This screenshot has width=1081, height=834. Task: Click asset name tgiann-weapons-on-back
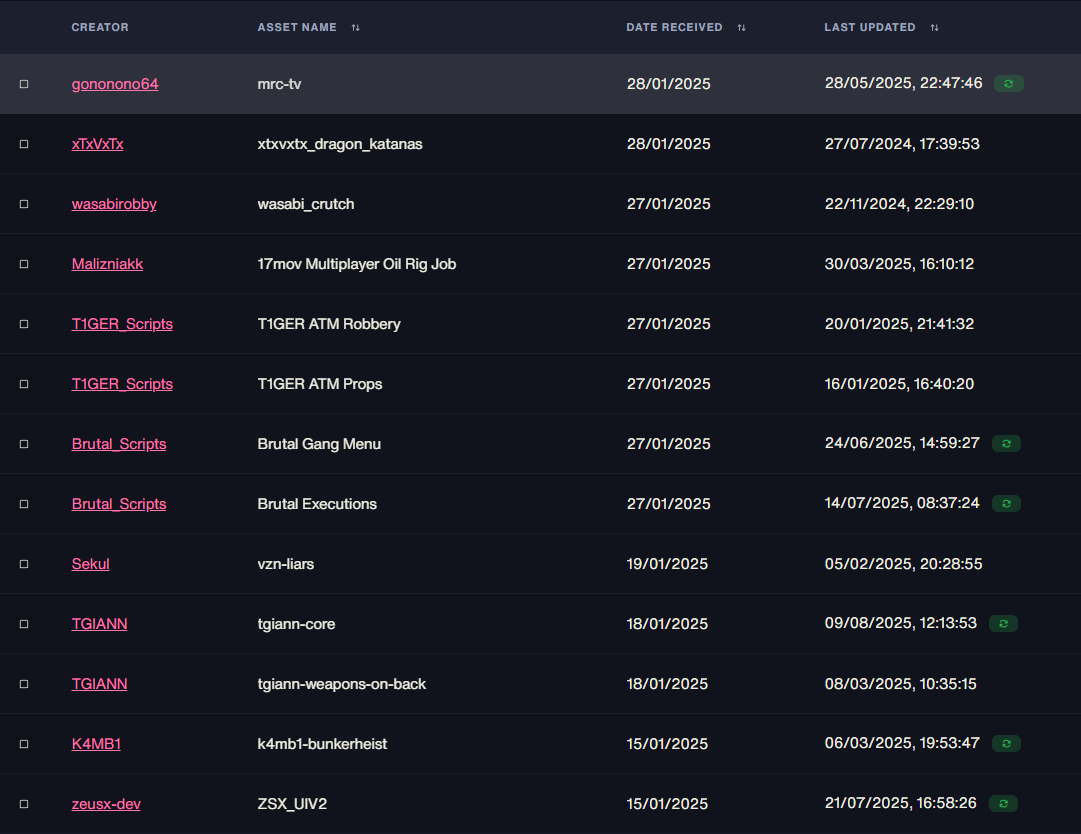coord(342,684)
